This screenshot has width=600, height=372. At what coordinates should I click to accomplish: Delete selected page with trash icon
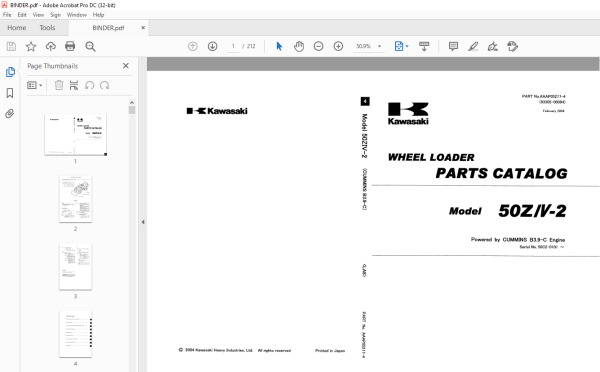coord(59,85)
